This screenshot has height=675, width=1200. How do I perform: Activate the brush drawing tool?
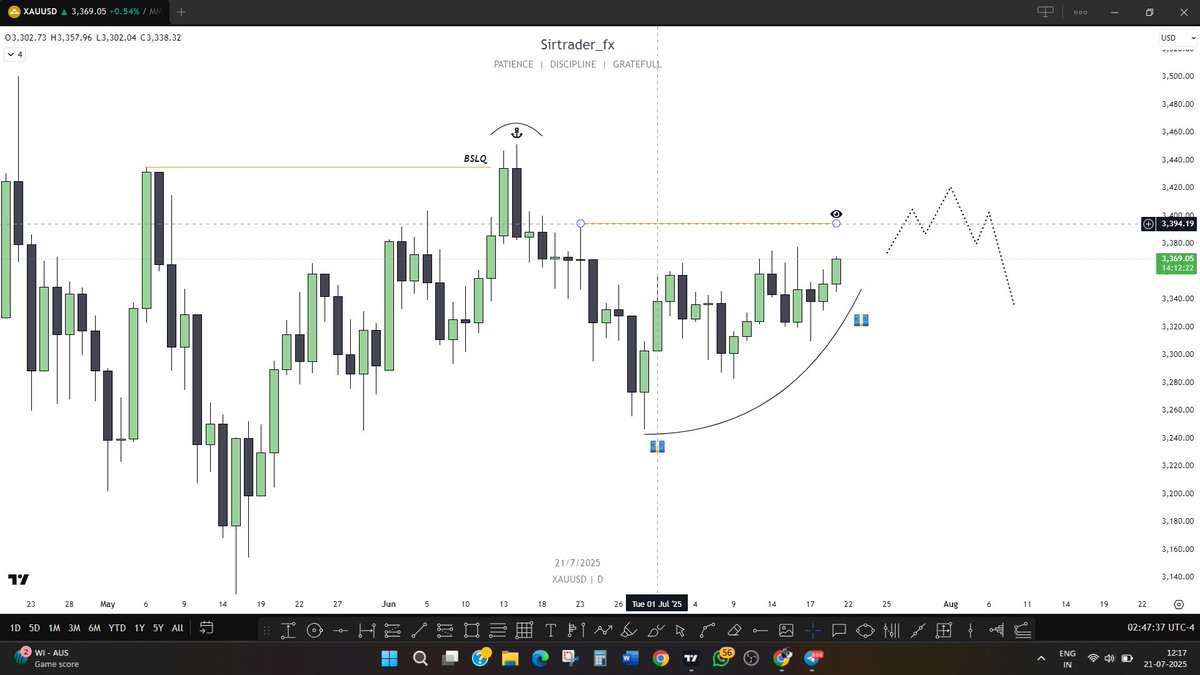(x=629, y=630)
